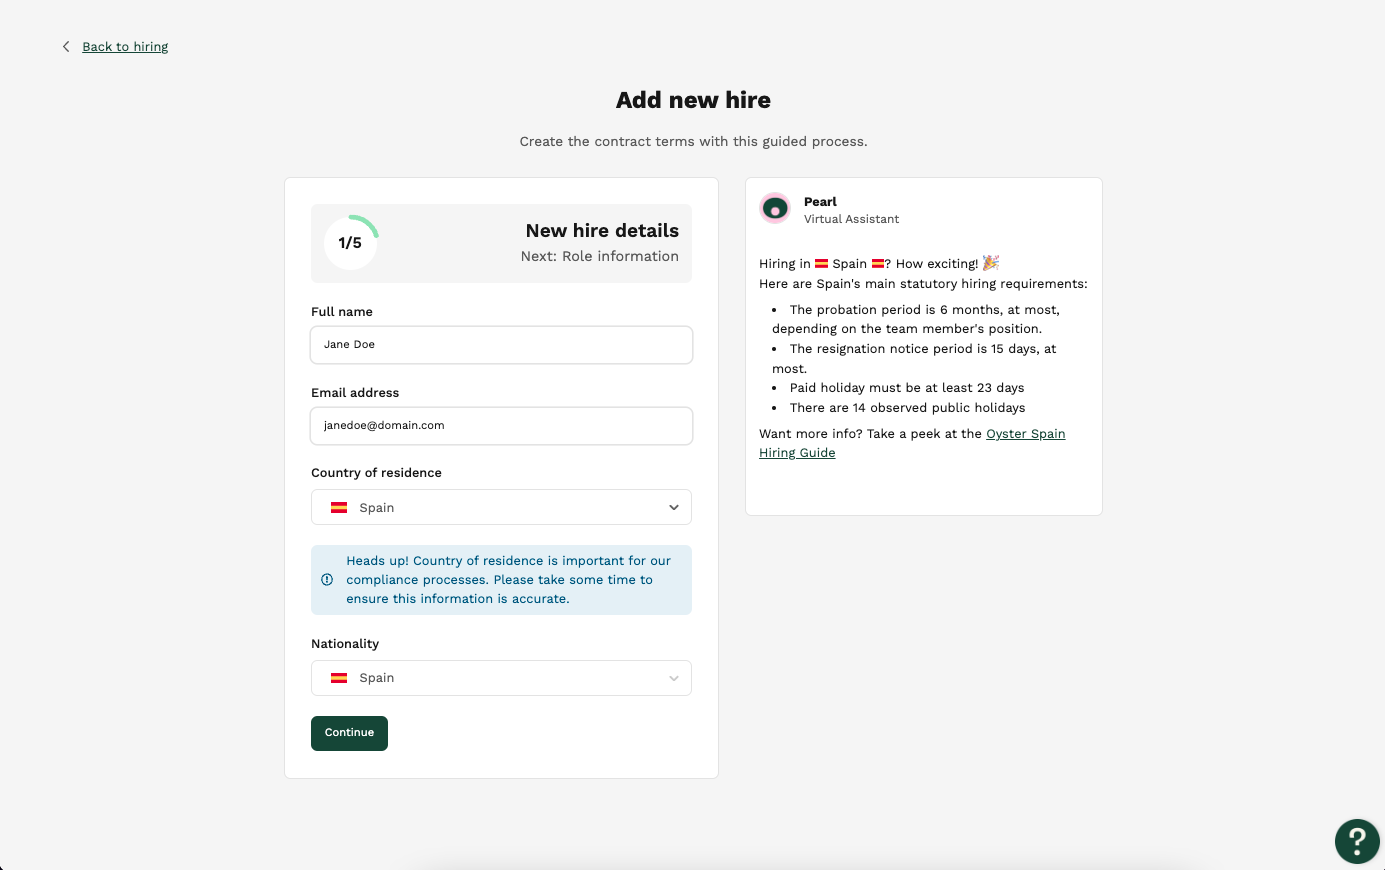This screenshot has height=870, width=1385.
Task: Open the Country of residence dropdown
Action: [x=501, y=507]
